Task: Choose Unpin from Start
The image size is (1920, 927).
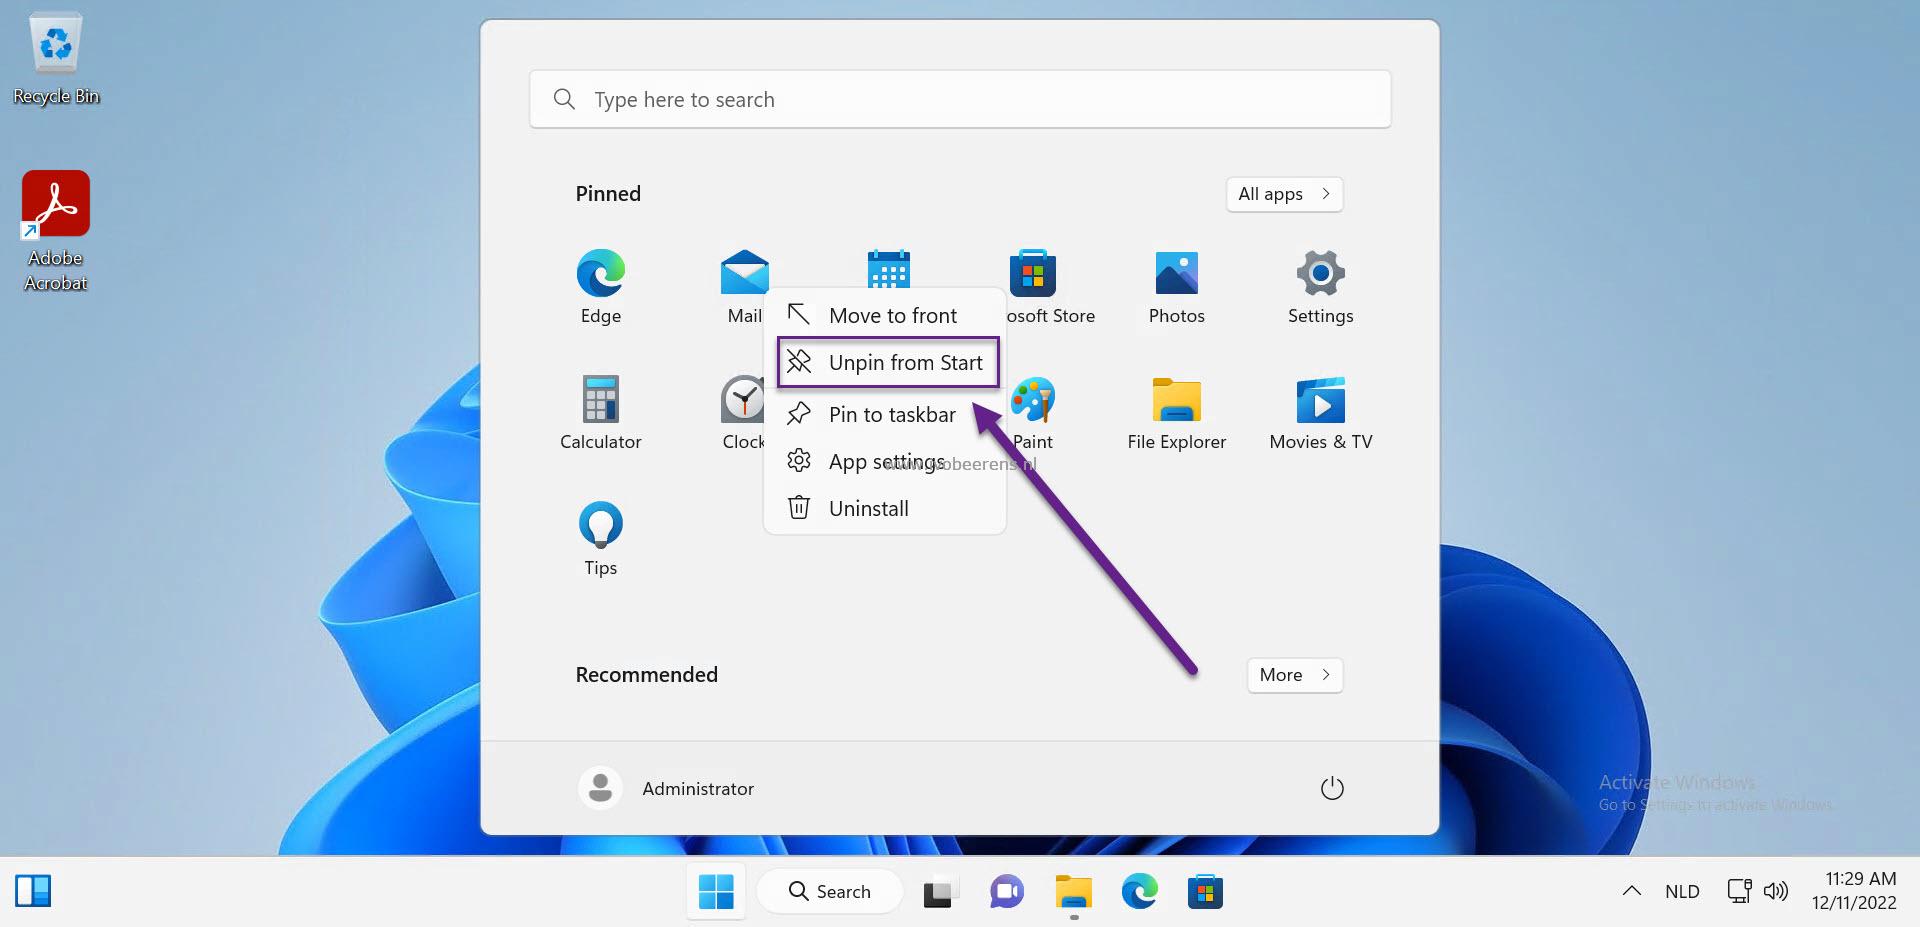Action: coord(887,362)
